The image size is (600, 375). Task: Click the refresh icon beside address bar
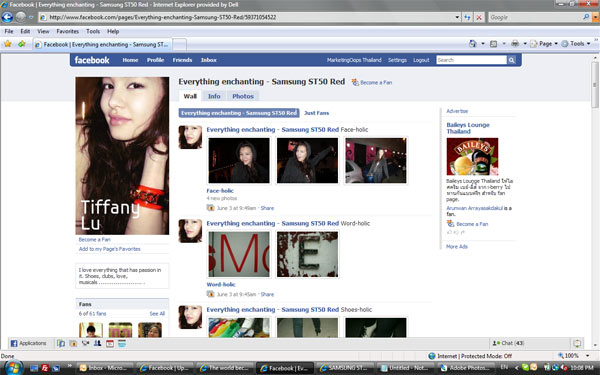click(467, 17)
